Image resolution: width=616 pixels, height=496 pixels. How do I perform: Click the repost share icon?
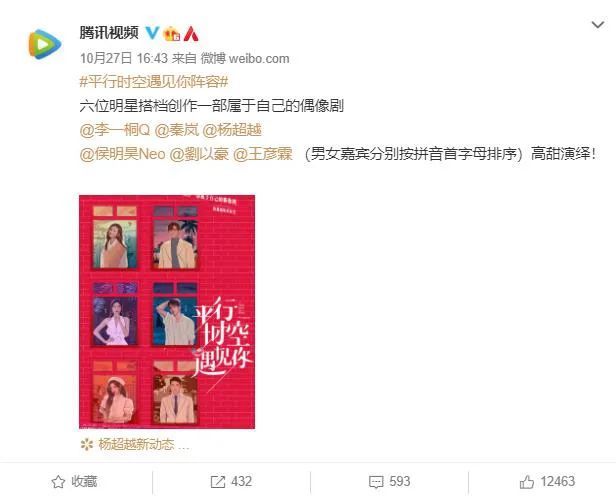click(x=218, y=482)
